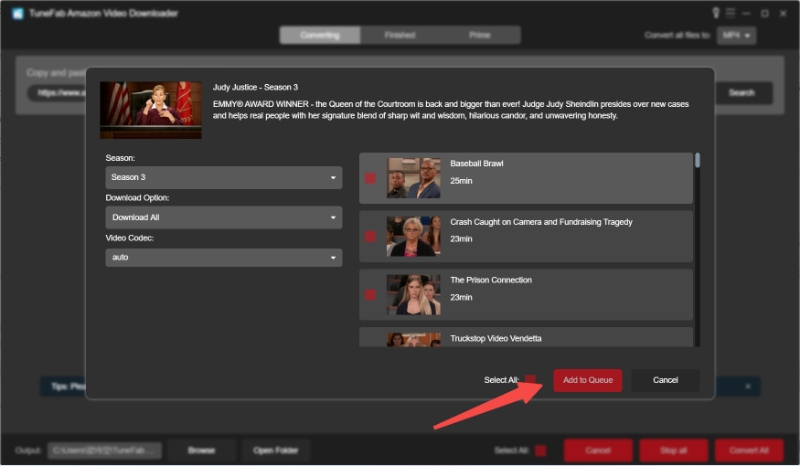Click the Browse button
The height and width of the screenshot is (466, 800).
pos(202,450)
